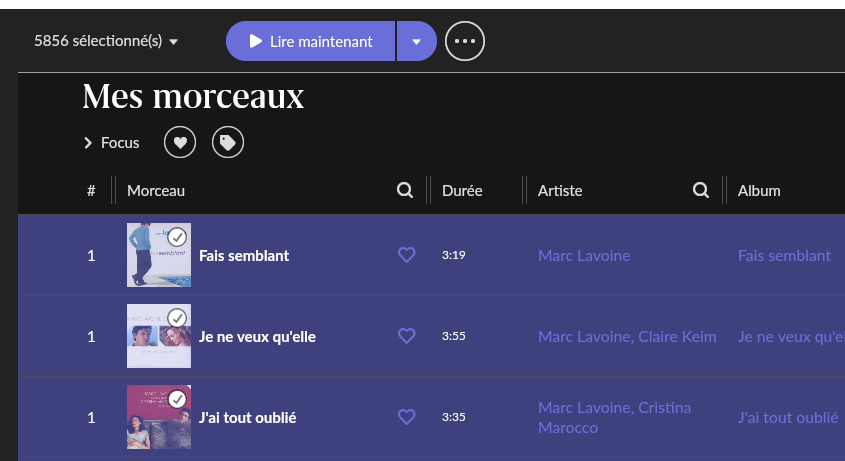The width and height of the screenshot is (845, 461).
Task: Deselect the J'ai tout oublié checkmark
Action: click(177, 399)
